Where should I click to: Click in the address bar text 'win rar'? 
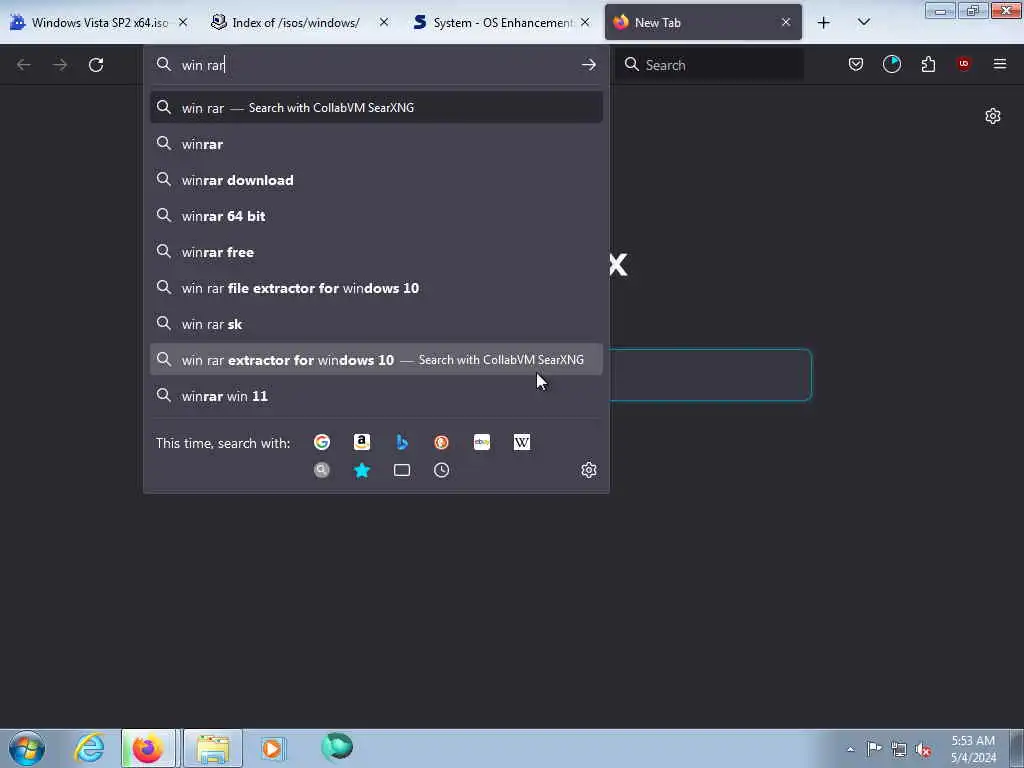pyautogui.click(x=202, y=65)
